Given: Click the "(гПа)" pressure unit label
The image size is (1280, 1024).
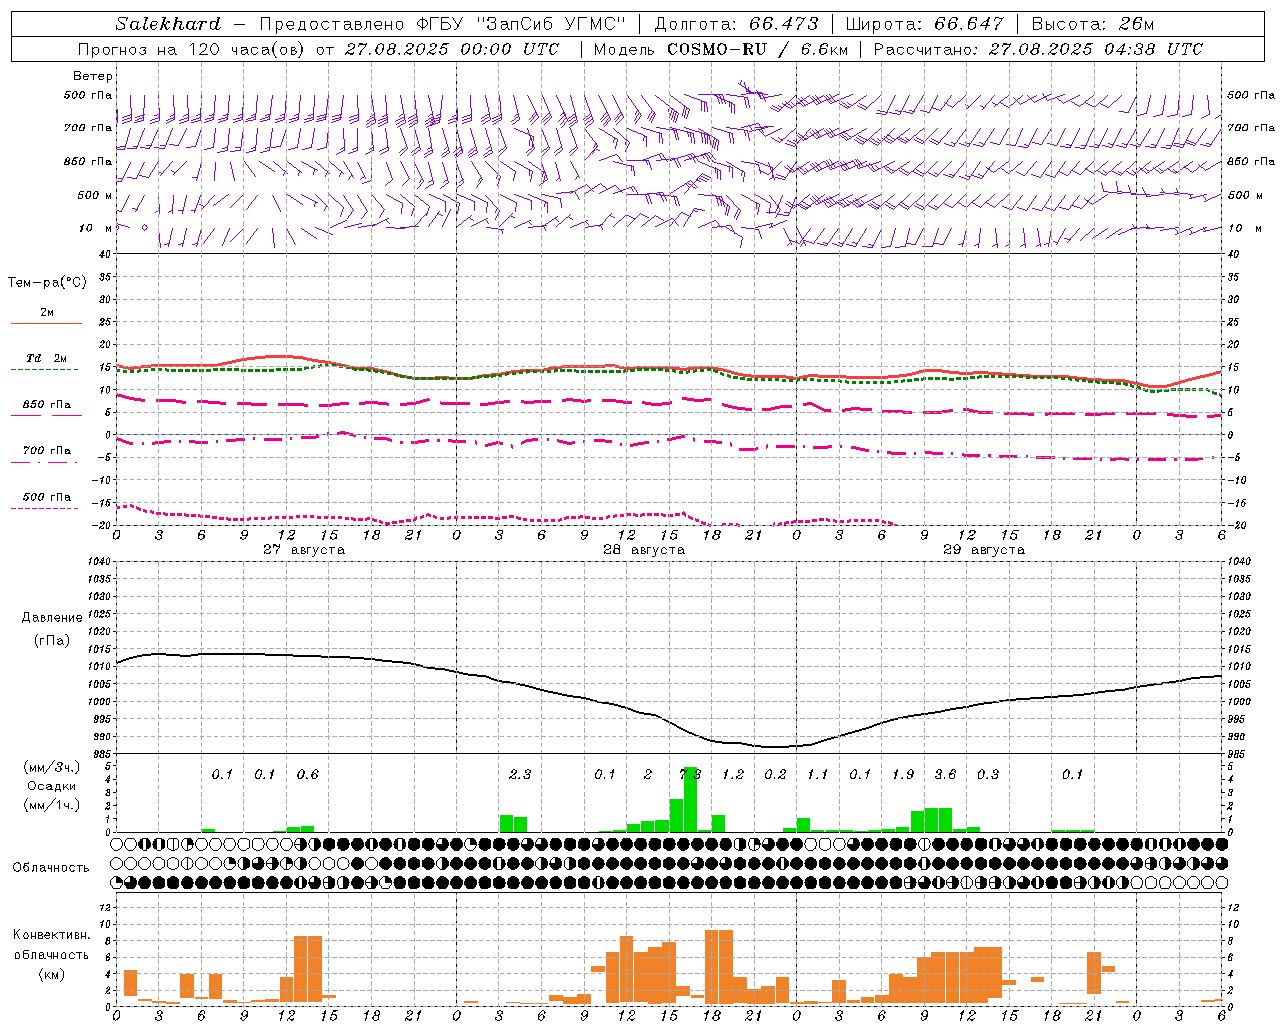Looking at the screenshot, I should click(52, 641).
